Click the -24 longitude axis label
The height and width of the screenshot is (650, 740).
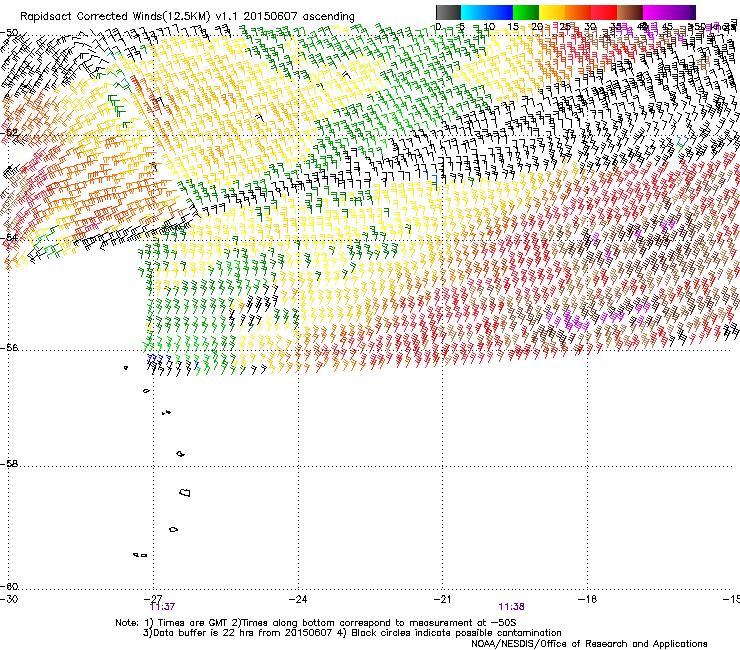click(298, 599)
